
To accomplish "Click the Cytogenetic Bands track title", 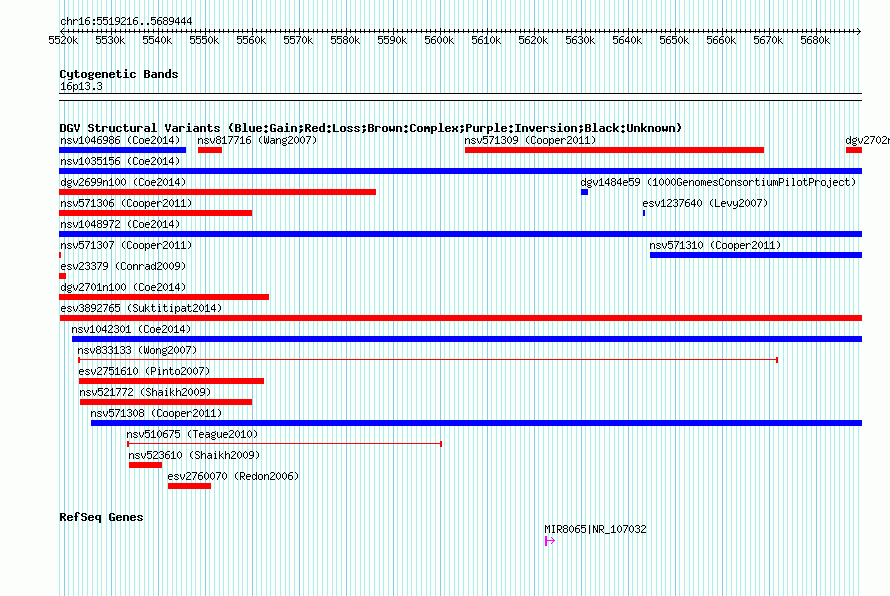I will (119, 74).
